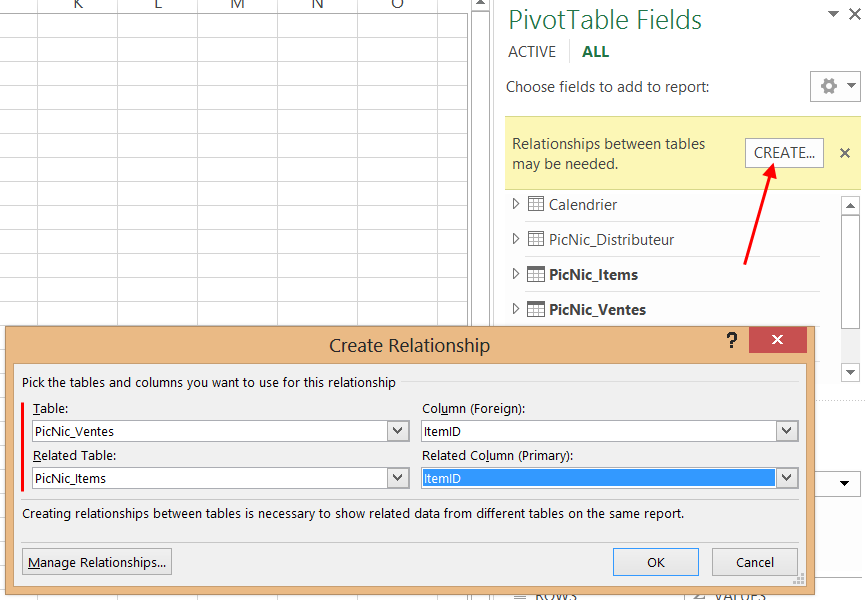Expand the PicNic_Ventes table node
Viewport: 867px width, 600px height.
tap(516, 309)
